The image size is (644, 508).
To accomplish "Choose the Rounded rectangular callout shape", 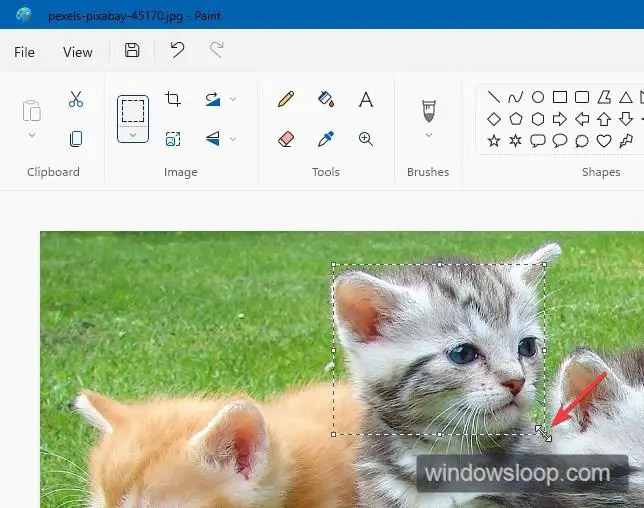I will click(538, 141).
